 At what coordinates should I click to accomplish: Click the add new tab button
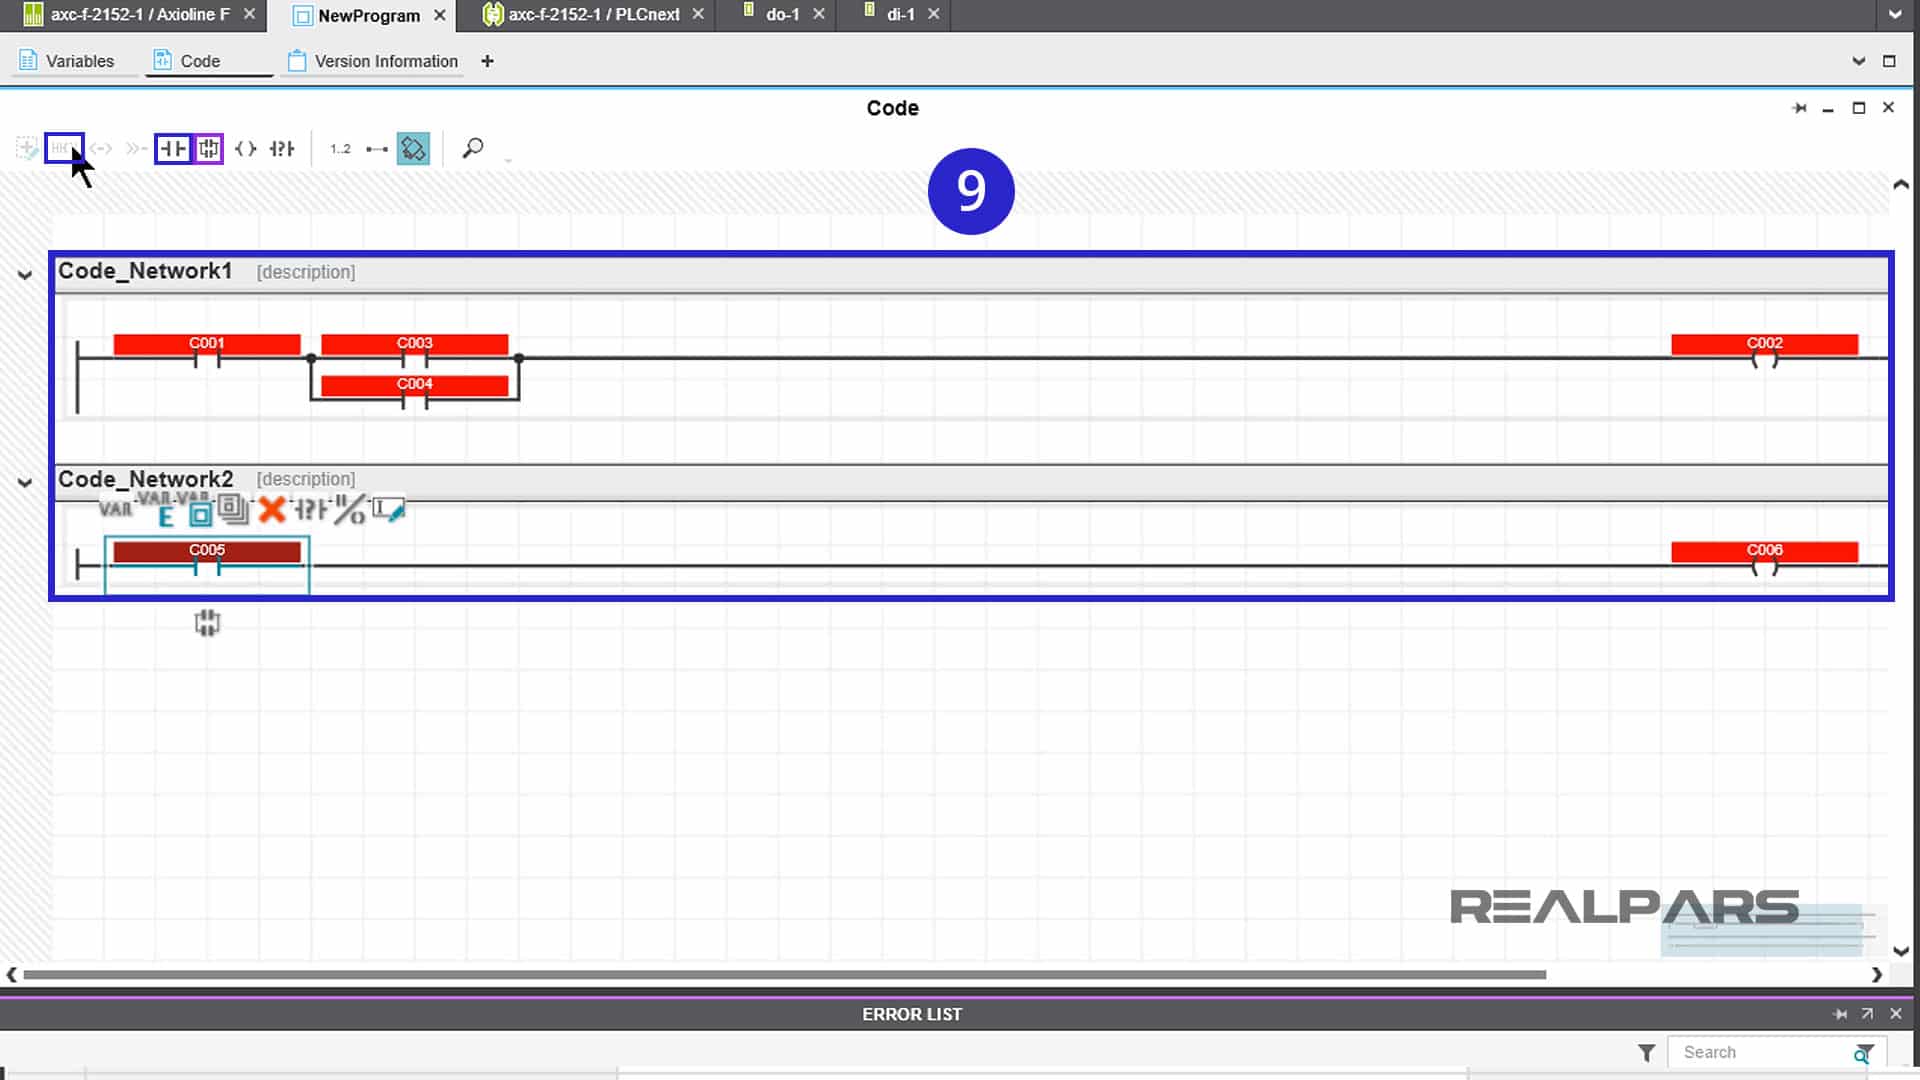pyautogui.click(x=487, y=61)
